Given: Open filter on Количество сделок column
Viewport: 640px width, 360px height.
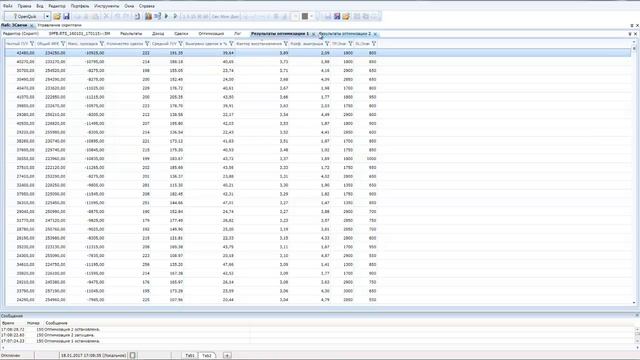Looking at the screenshot, I should coord(147,44).
